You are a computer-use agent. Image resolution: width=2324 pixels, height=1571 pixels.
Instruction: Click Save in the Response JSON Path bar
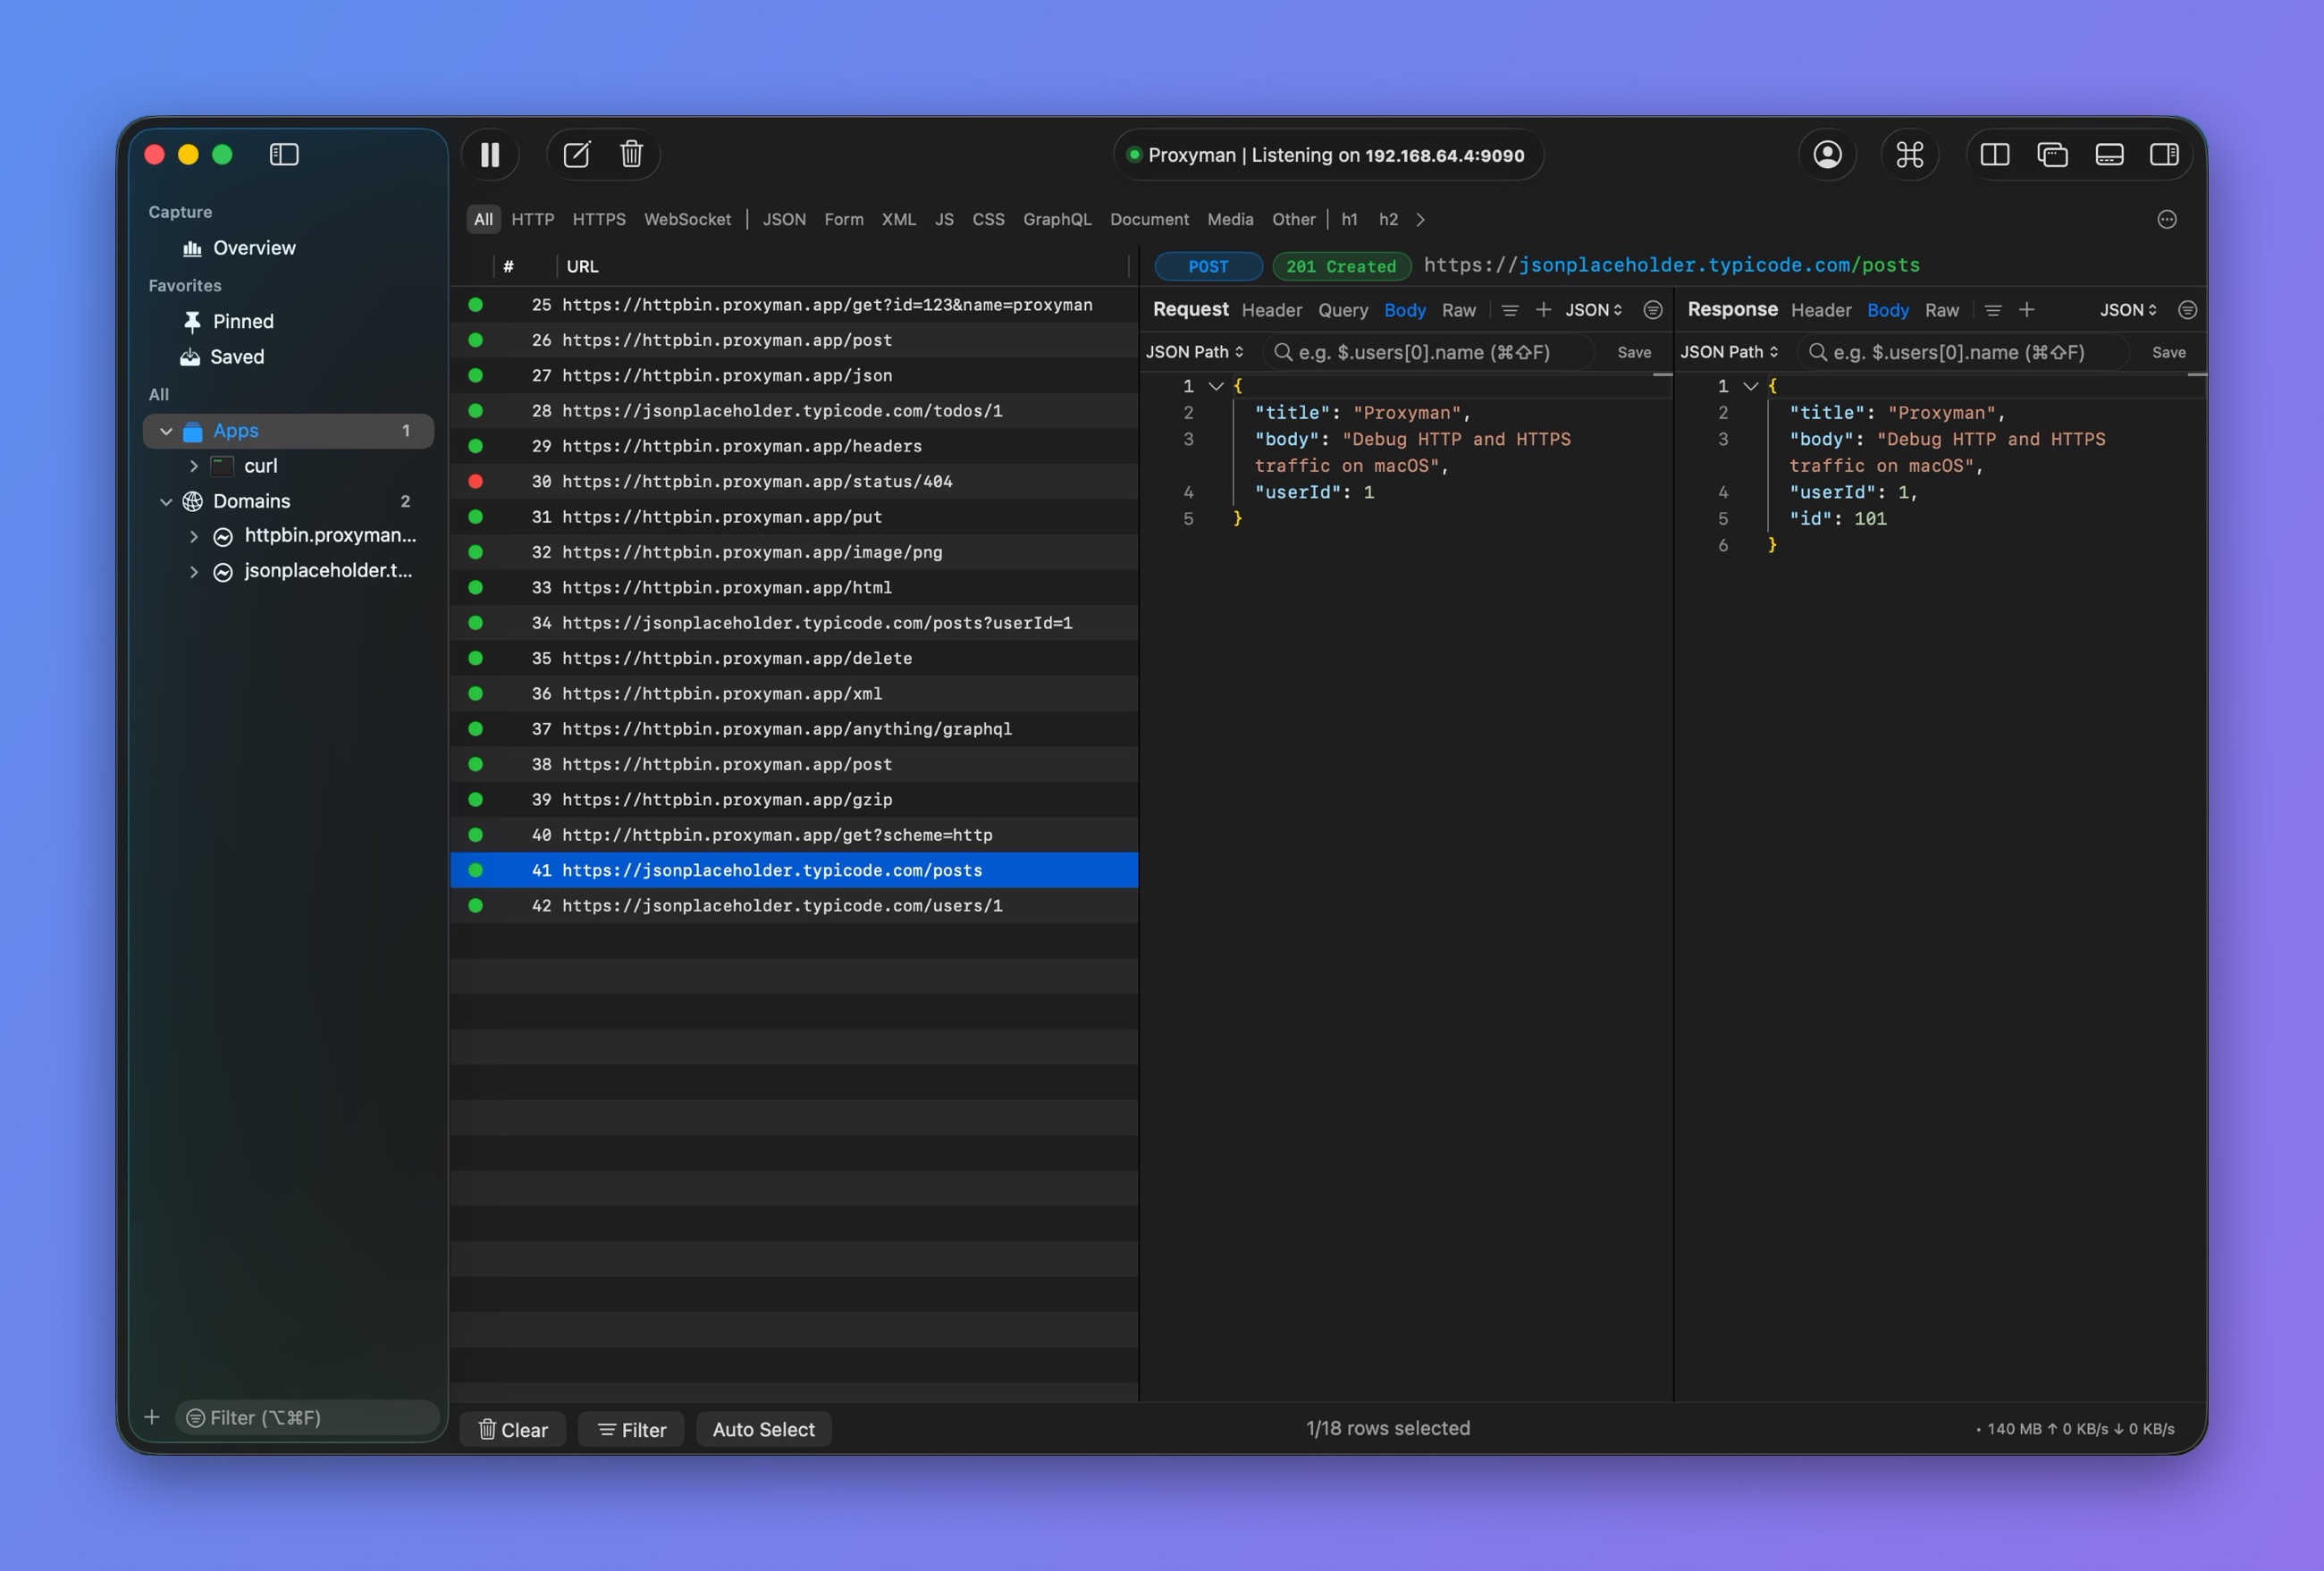tap(2168, 352)
